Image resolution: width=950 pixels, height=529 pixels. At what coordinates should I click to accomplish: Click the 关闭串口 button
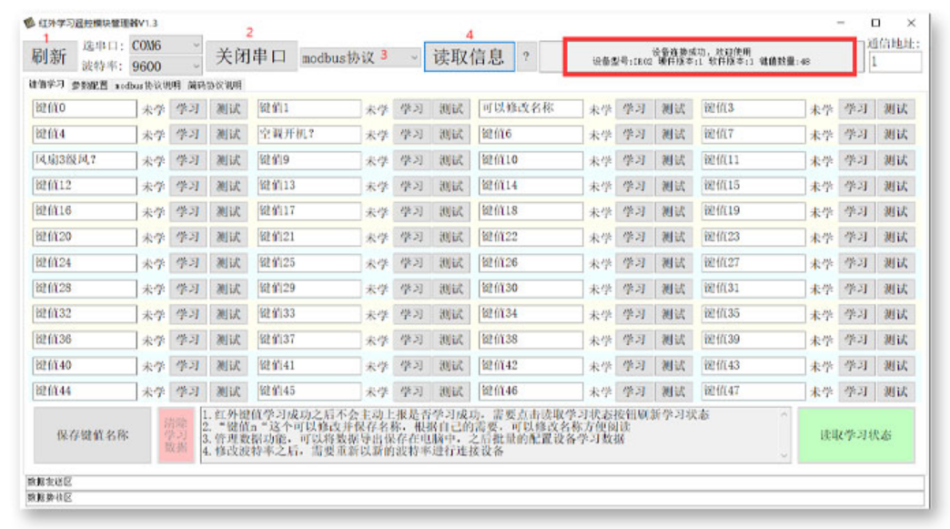click(x=251, y=56)
